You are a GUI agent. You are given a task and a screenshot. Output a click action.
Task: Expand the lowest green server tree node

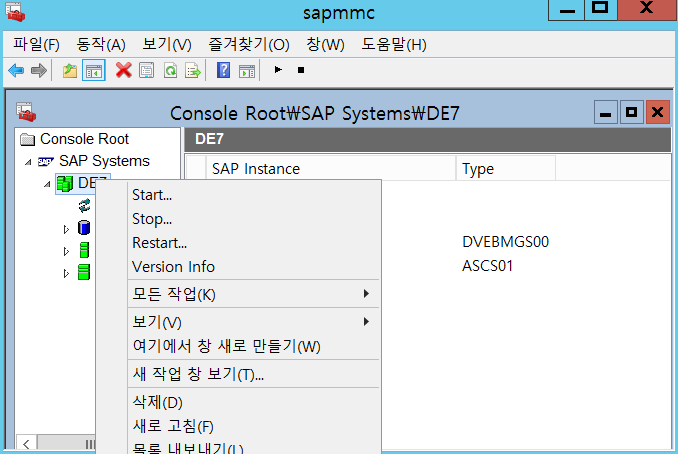click(66, 273)
